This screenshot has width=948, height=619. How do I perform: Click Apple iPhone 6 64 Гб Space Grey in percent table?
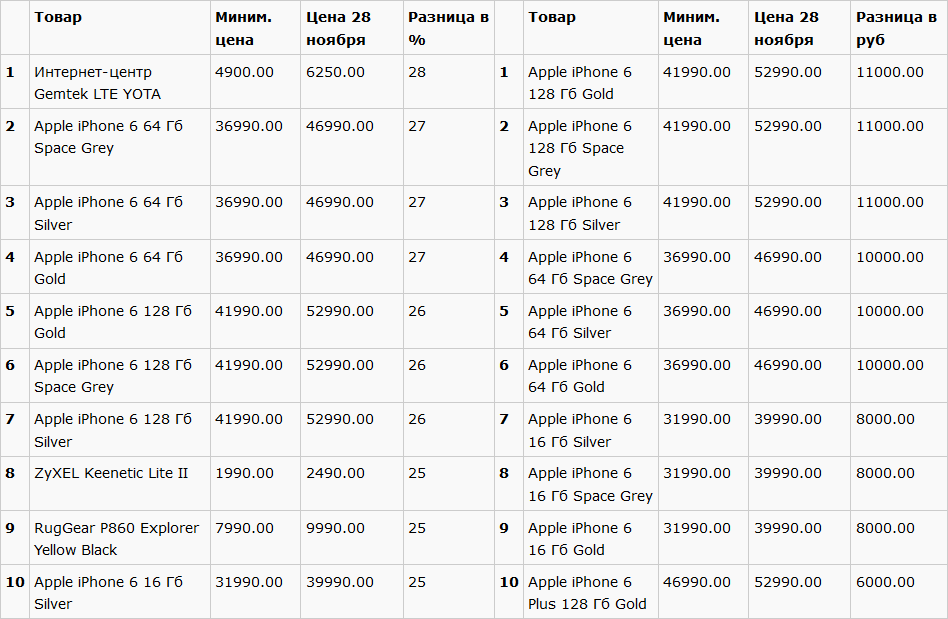108,137
